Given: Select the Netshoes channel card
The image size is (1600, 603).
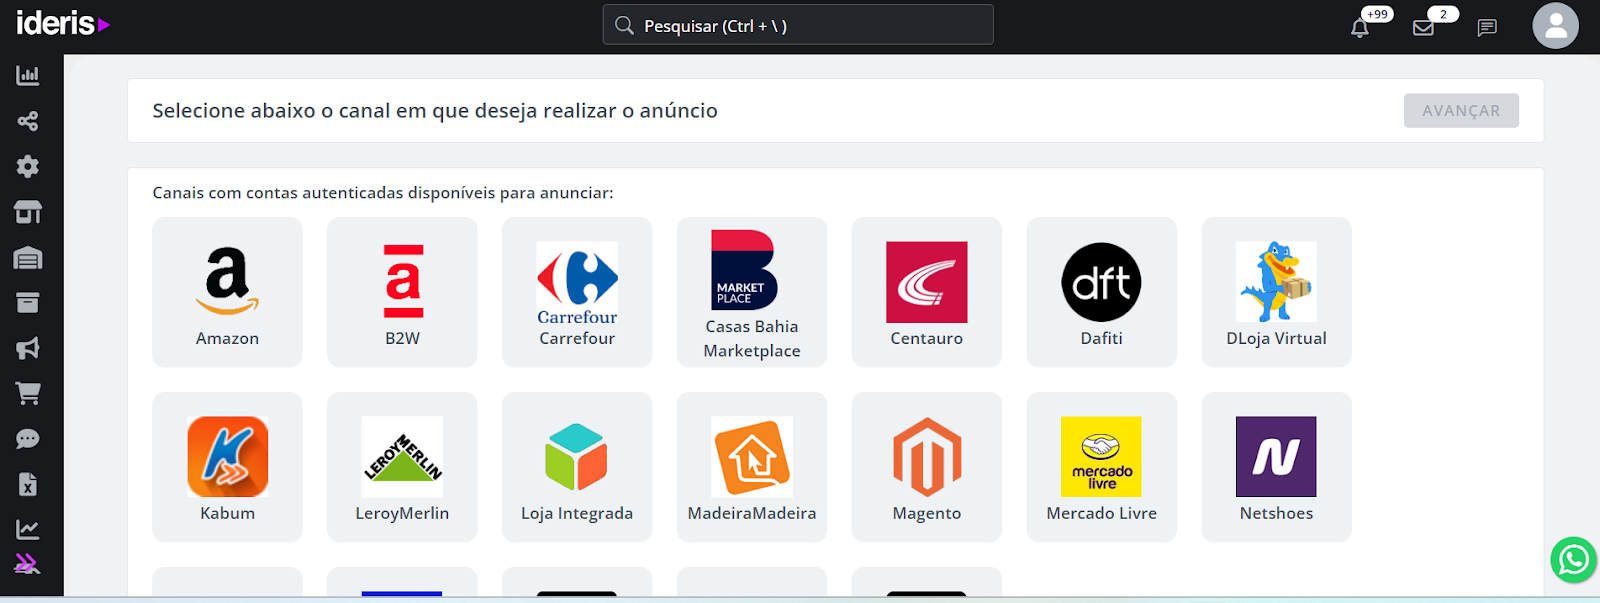Looking at the screenshot, I should click(1277, 467).
